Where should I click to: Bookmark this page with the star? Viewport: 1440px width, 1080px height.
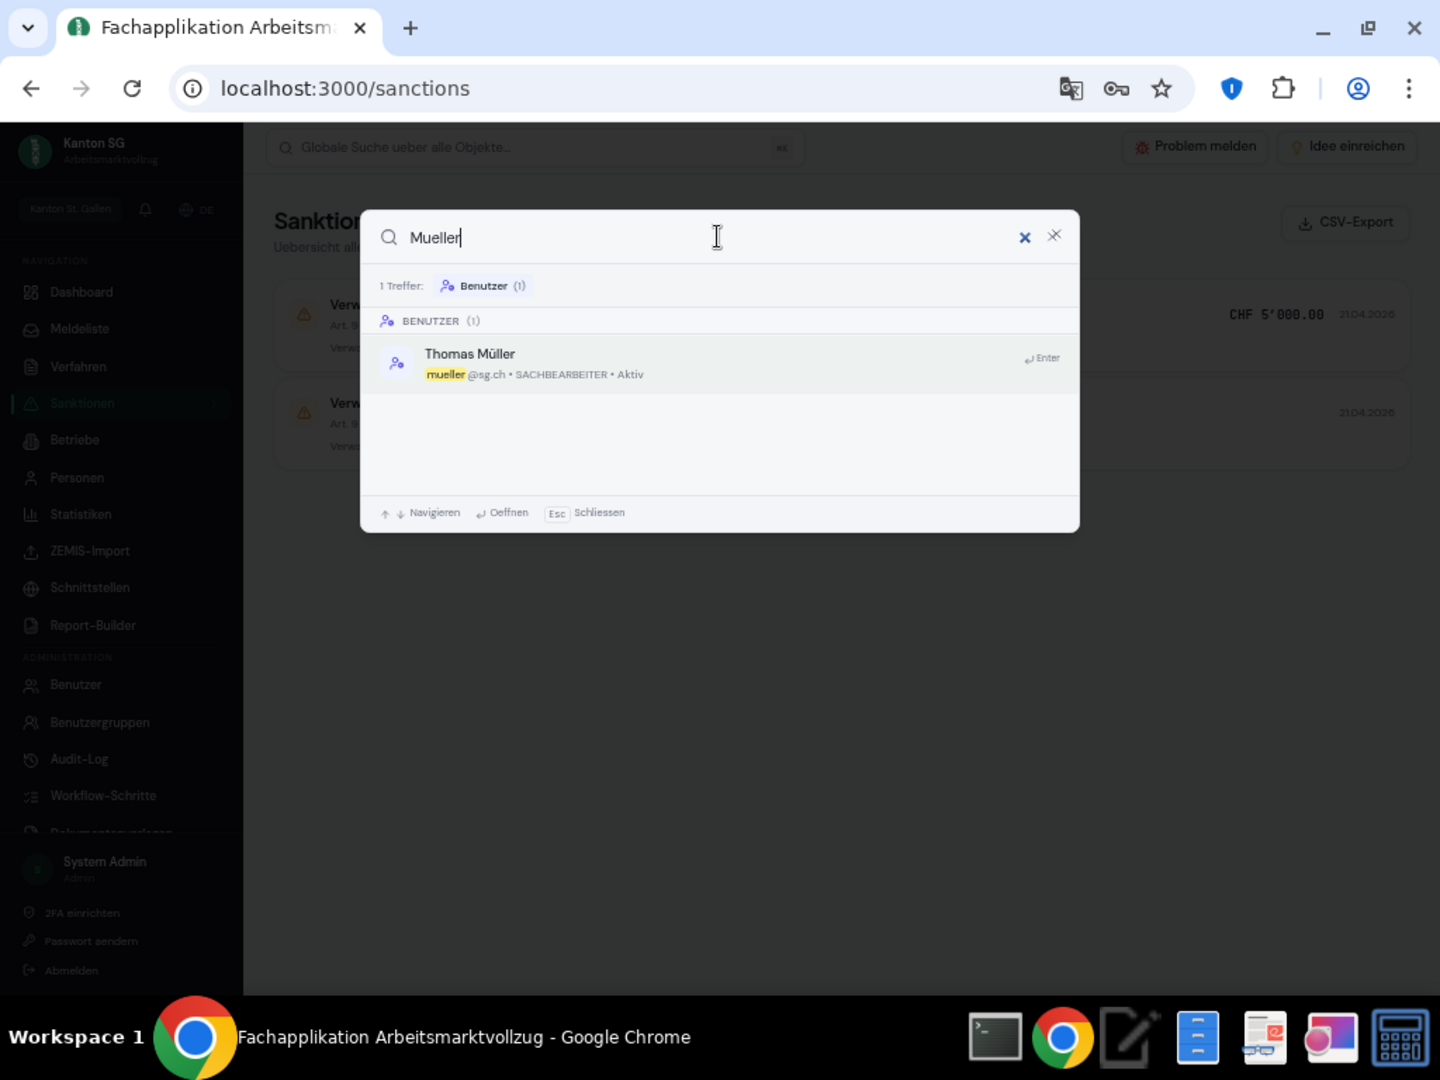point(1161,89)
